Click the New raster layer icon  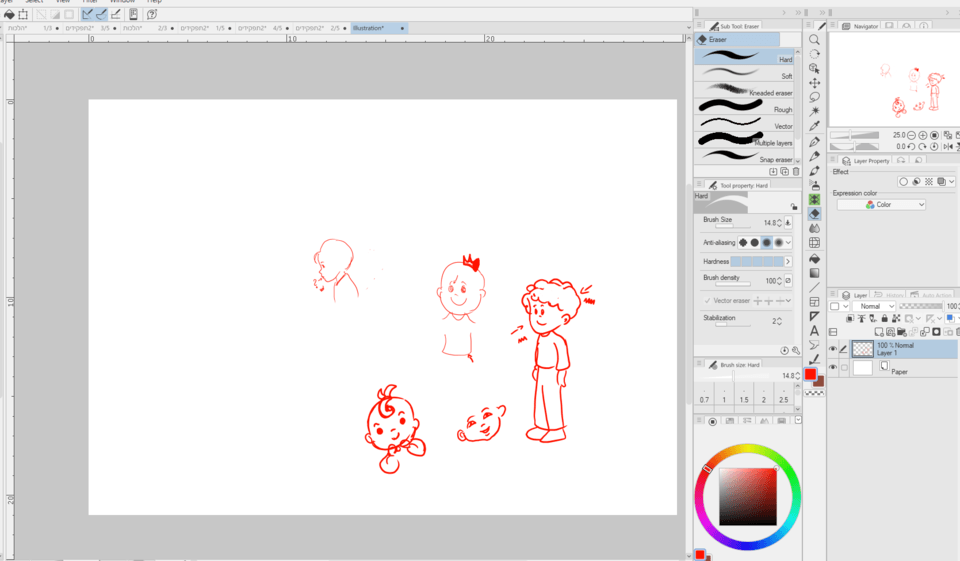879,332
